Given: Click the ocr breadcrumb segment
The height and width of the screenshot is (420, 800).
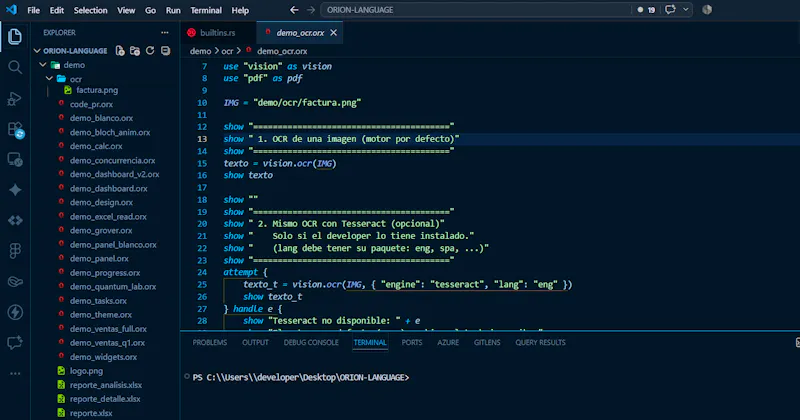Looking at the screenshot, I should click(x=227, y=51).
